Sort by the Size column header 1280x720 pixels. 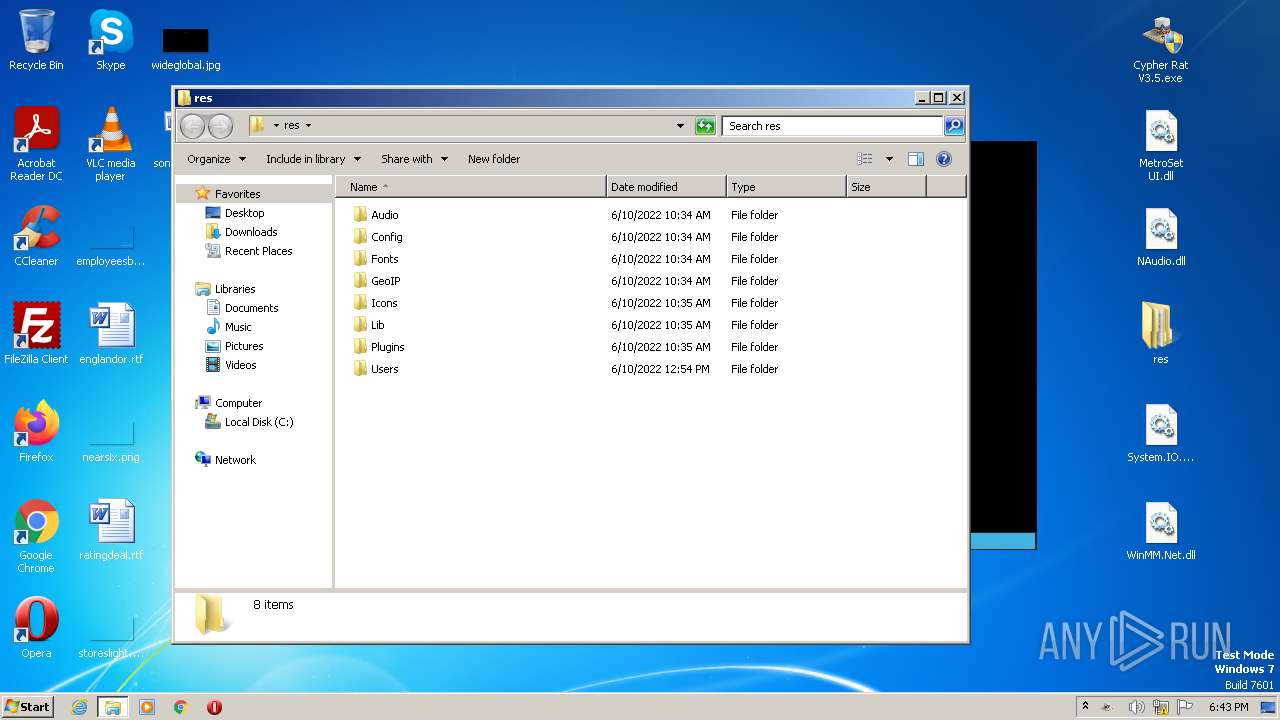click(886, 187)
